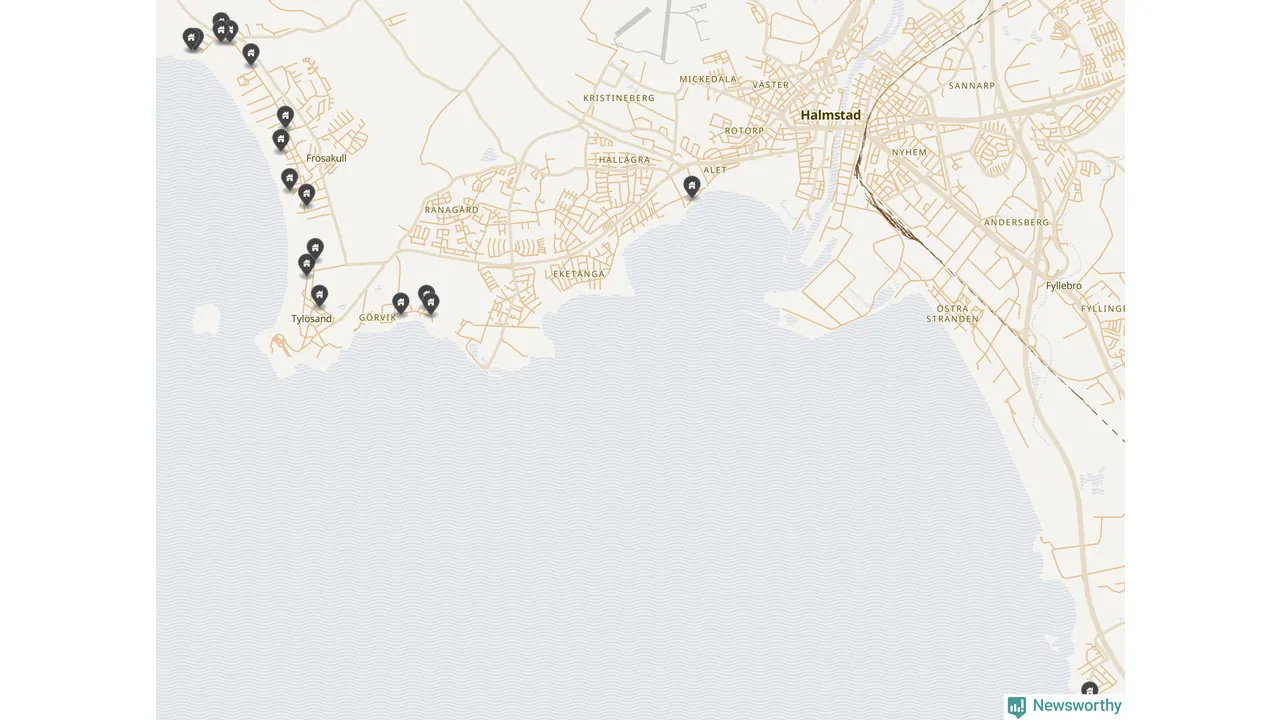Select the marker pair east of Görvik
Viewport: 1280px width, 720px height.
point(429,300)
